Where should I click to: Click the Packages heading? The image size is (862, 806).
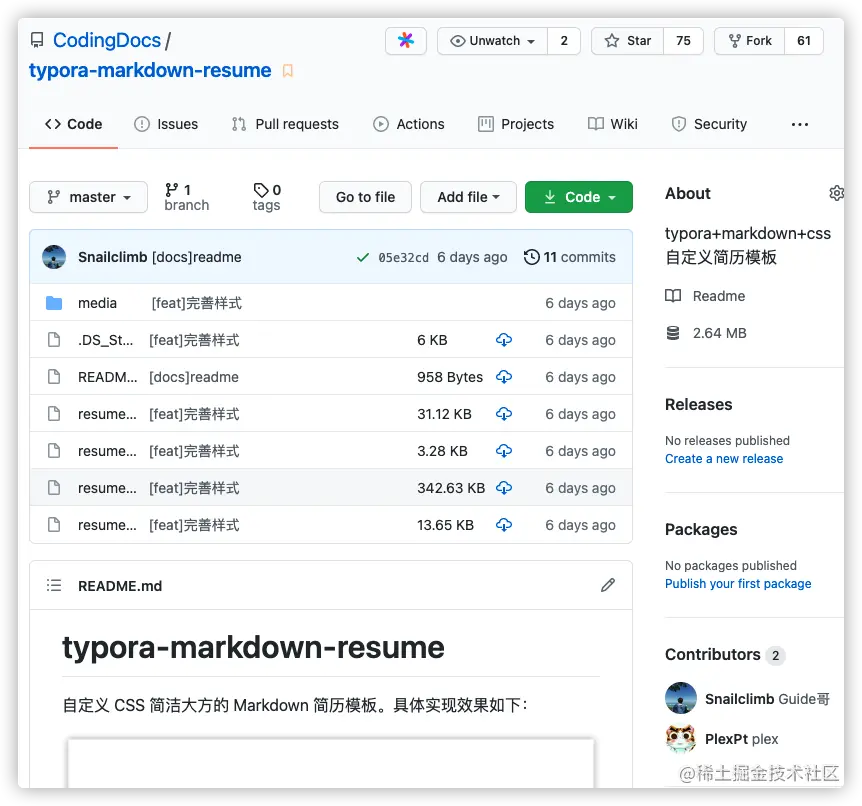coord(701,529)
